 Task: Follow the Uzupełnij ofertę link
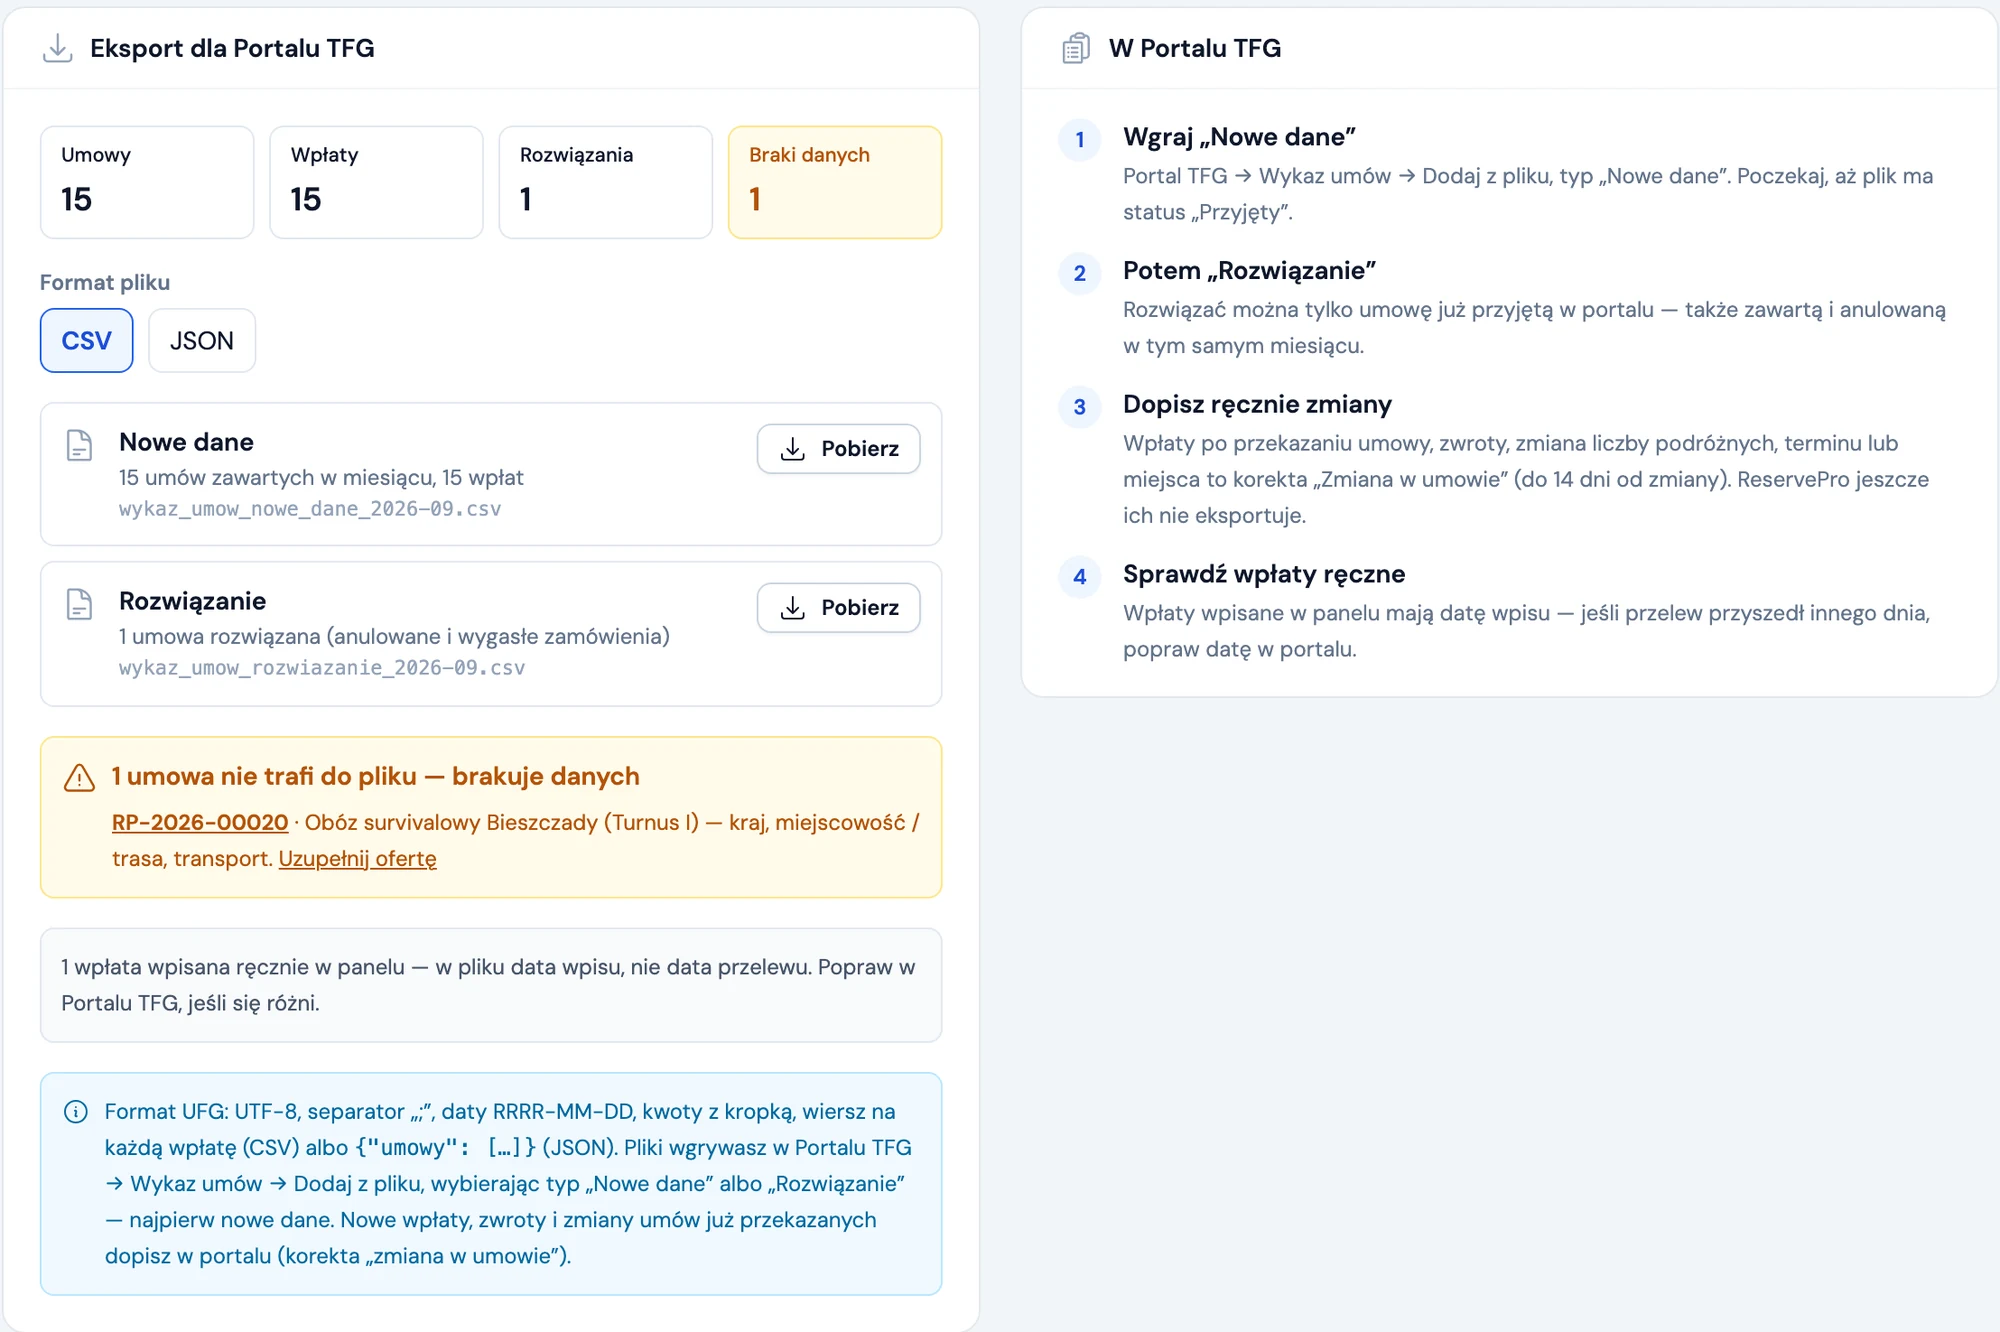point(357,858)
